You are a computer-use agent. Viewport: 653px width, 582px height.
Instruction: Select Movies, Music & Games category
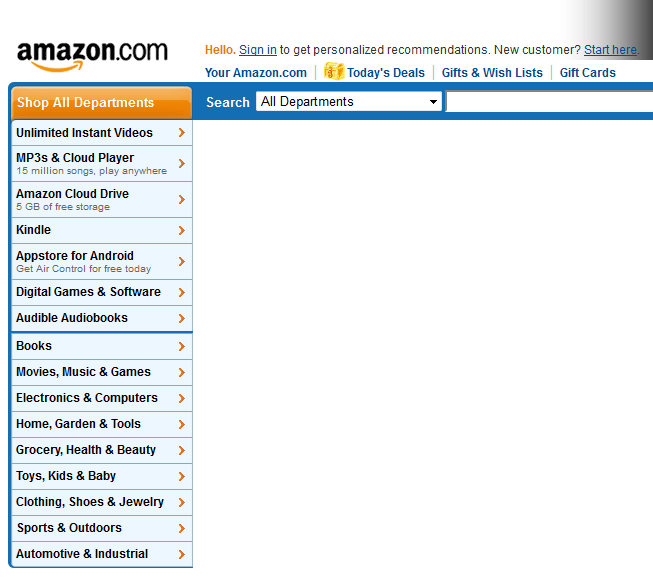click(x=83, y=372)
